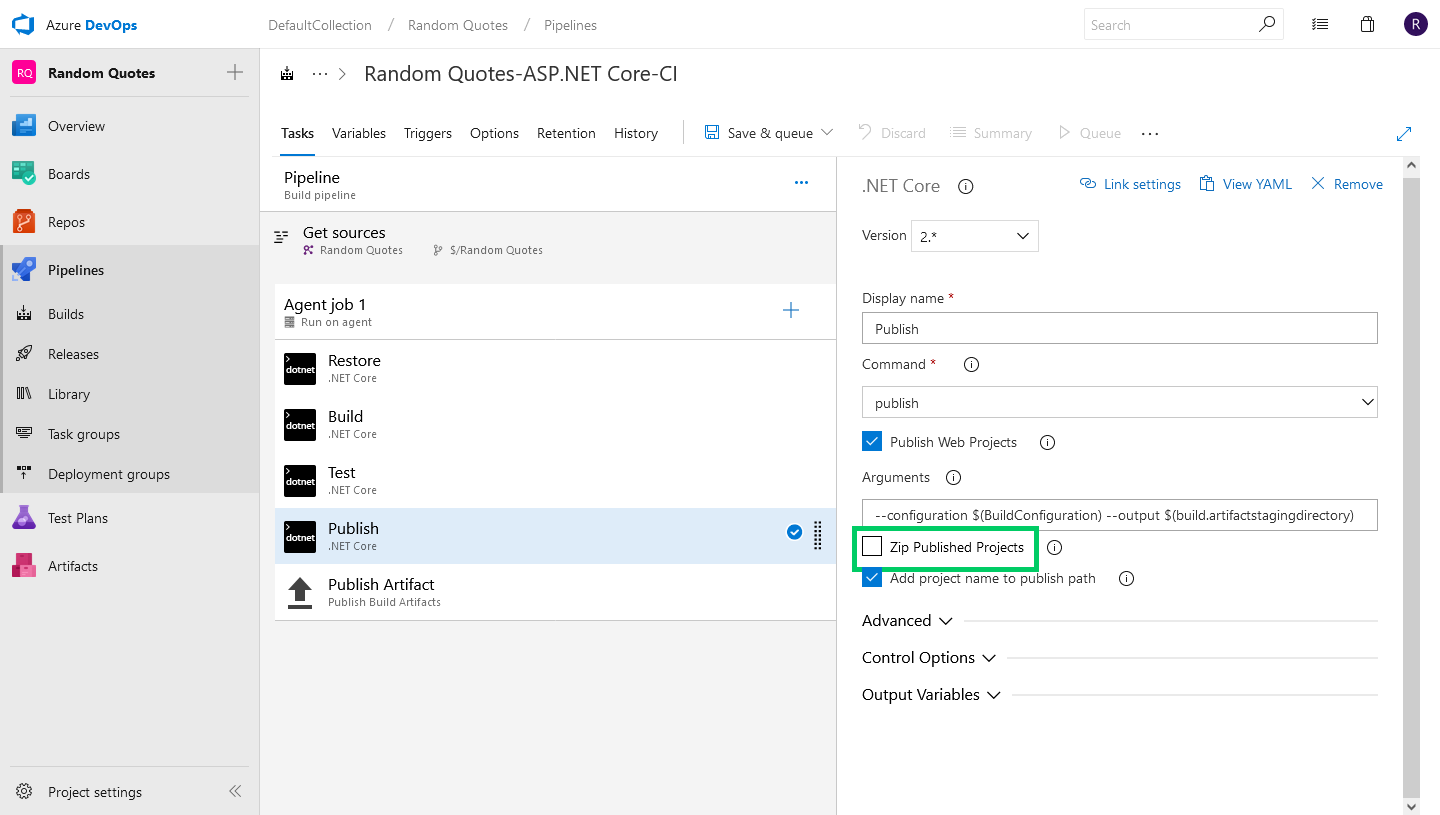
Task: Switch to the Variables tab
Action: (x=359, y=133)
